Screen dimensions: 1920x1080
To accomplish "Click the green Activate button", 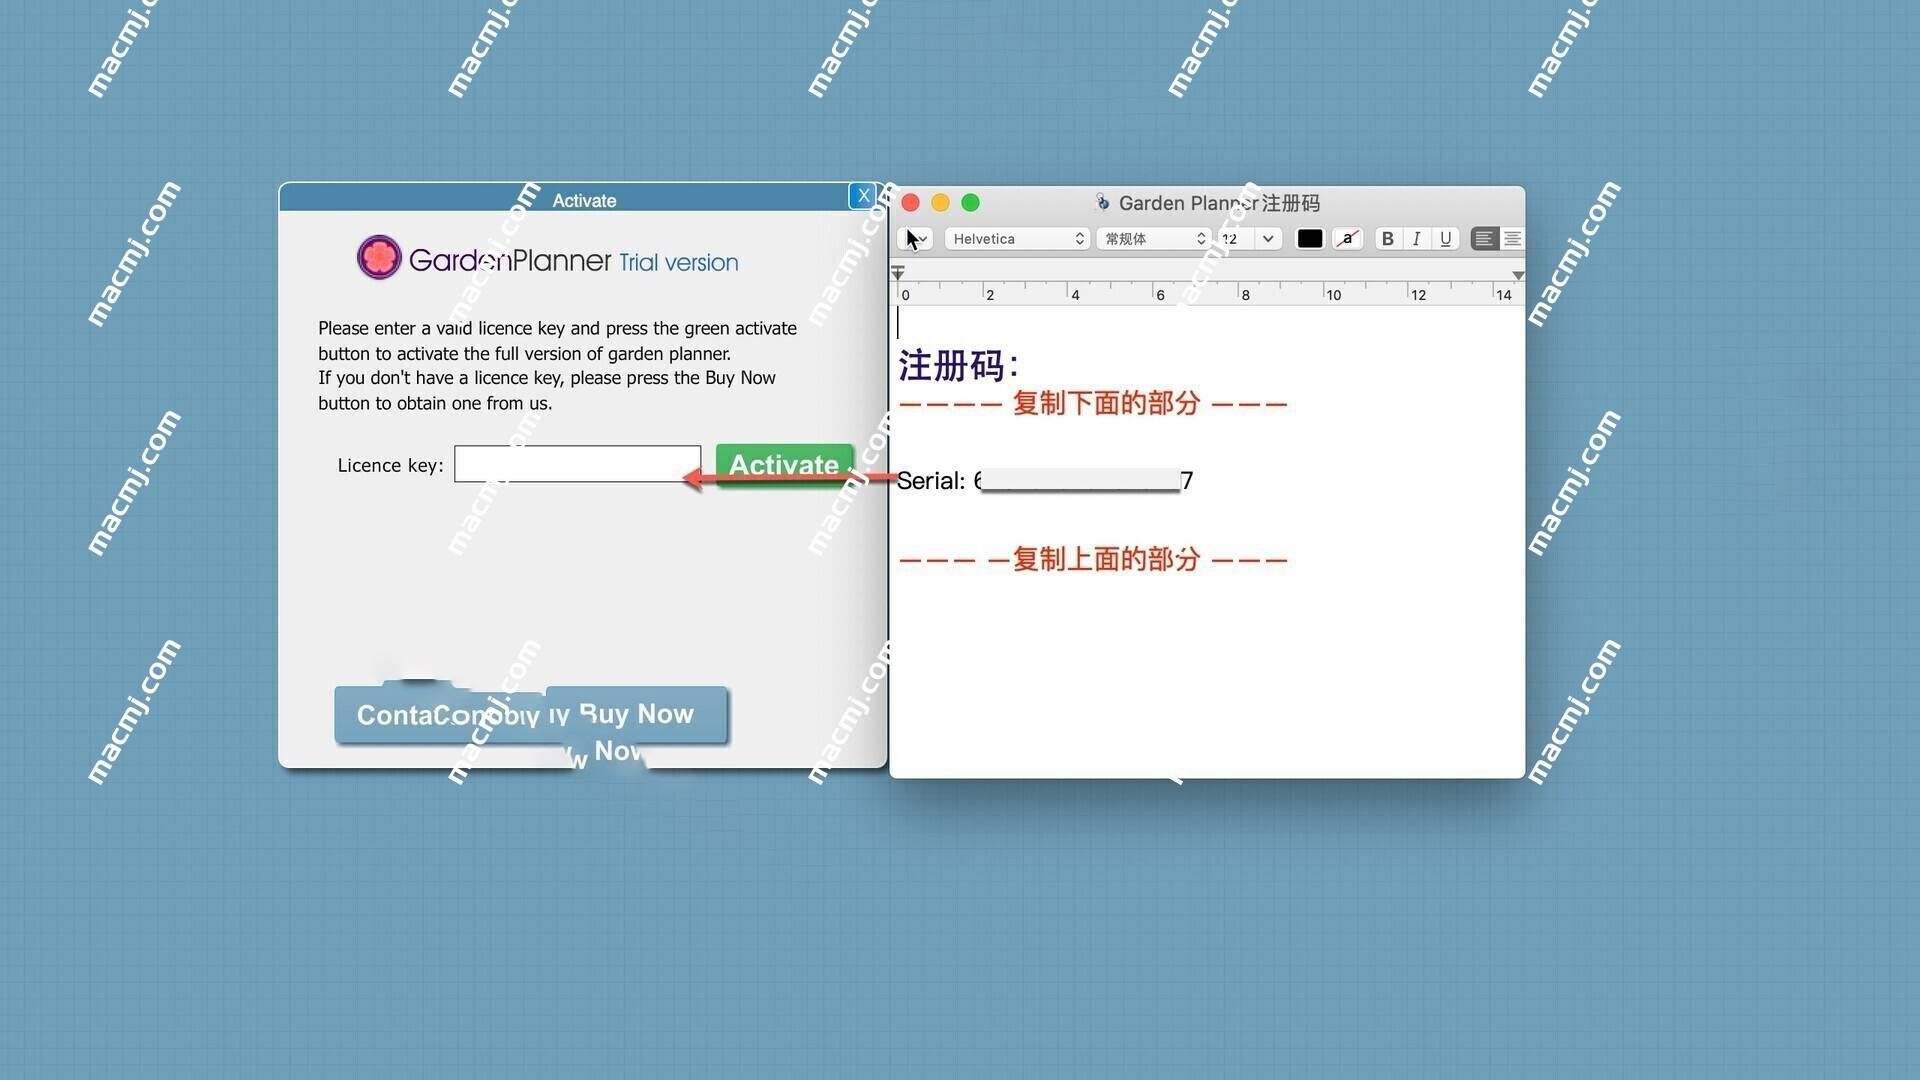I will point(785,465).
